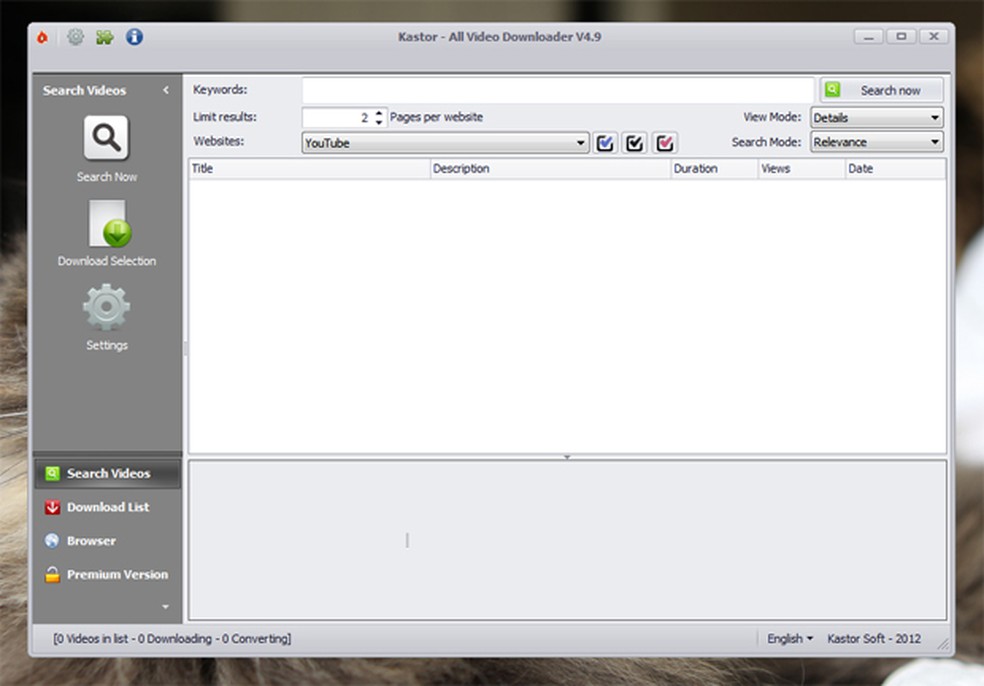984x686 pixels.
Task: Sort by the Title column header
Action: pos(309,168)
